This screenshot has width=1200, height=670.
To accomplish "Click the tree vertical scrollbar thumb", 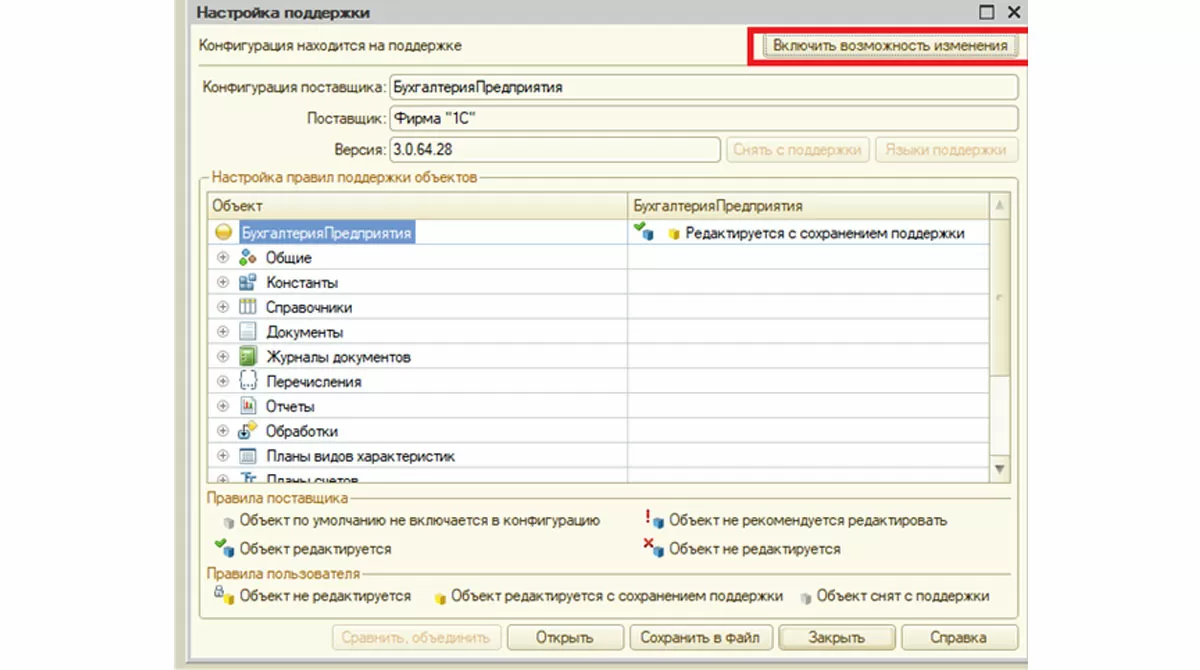I will (x=1000, y=298).
